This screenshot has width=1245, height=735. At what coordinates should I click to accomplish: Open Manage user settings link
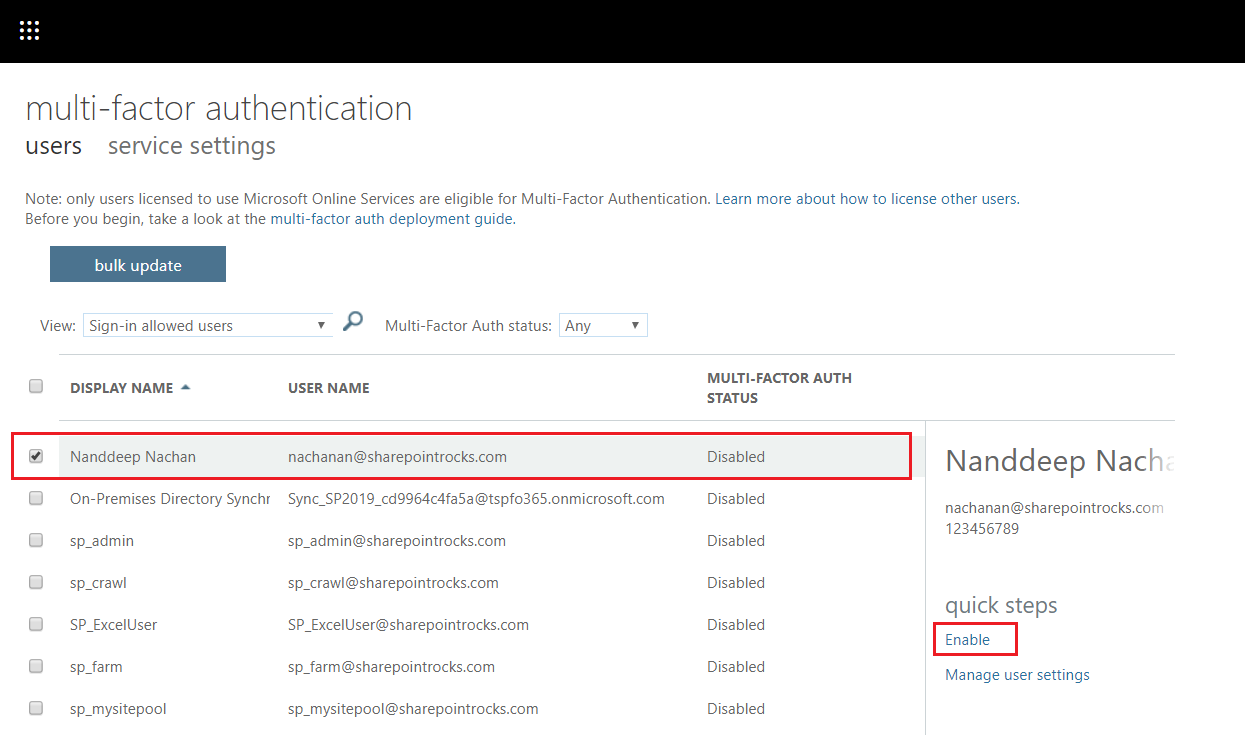(1017, 675)
